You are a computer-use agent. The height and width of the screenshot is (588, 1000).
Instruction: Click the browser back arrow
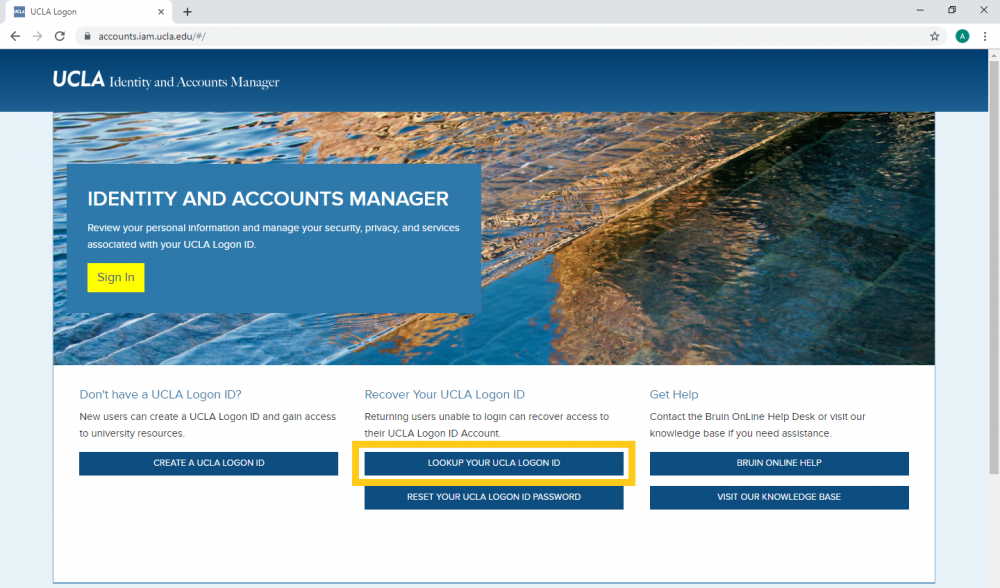[x=15, y=36]
